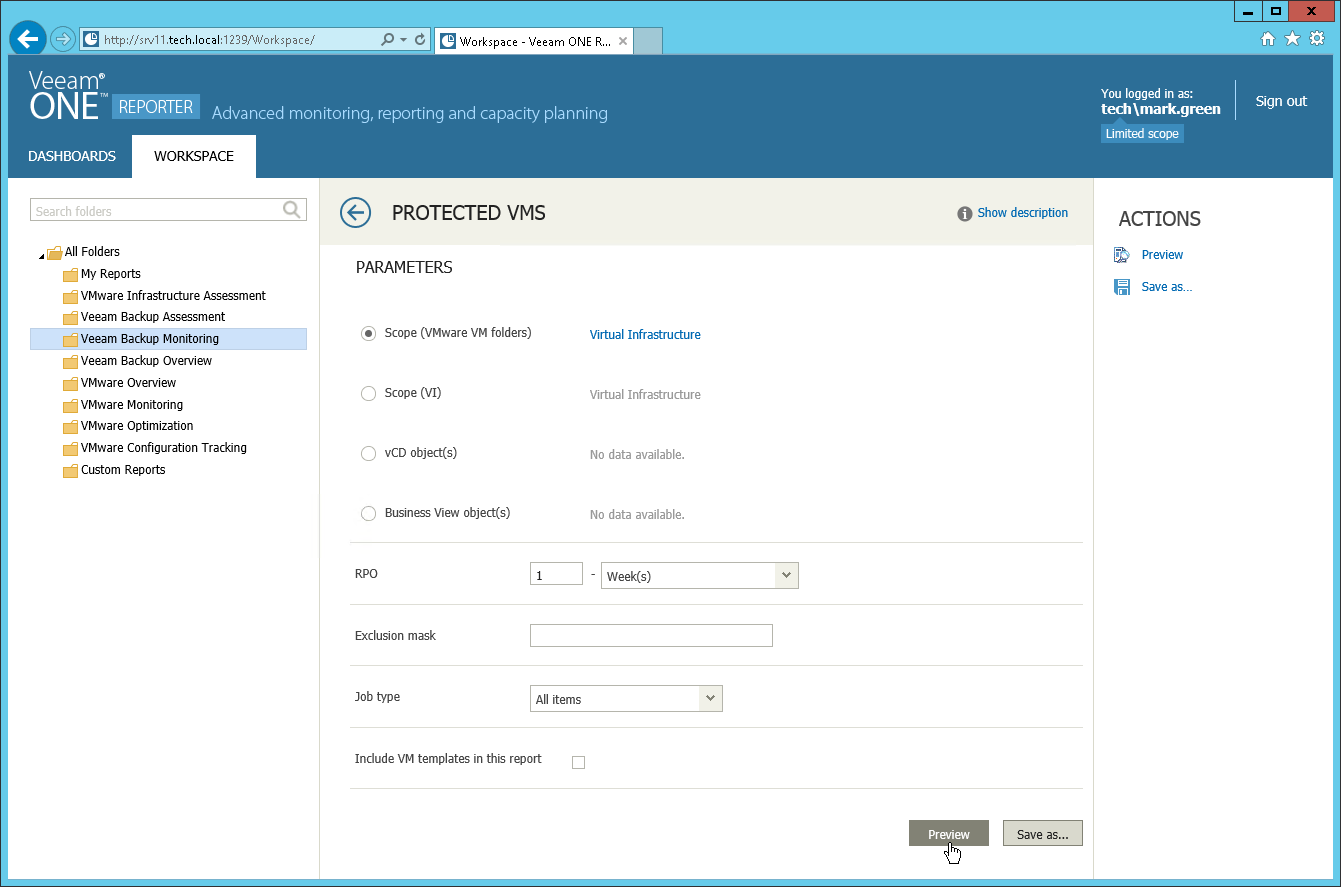
Task: Open the address bar dropdown arrow
Action: (x=403, y=40)
